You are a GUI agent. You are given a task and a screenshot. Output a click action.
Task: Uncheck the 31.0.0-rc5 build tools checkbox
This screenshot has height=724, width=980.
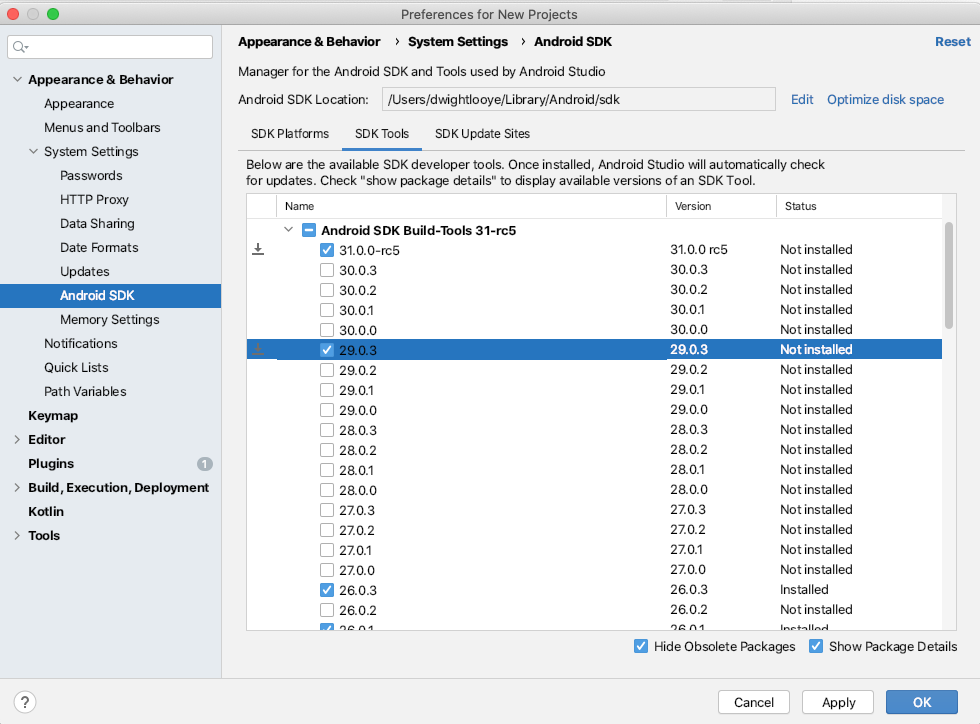[327, 250]
